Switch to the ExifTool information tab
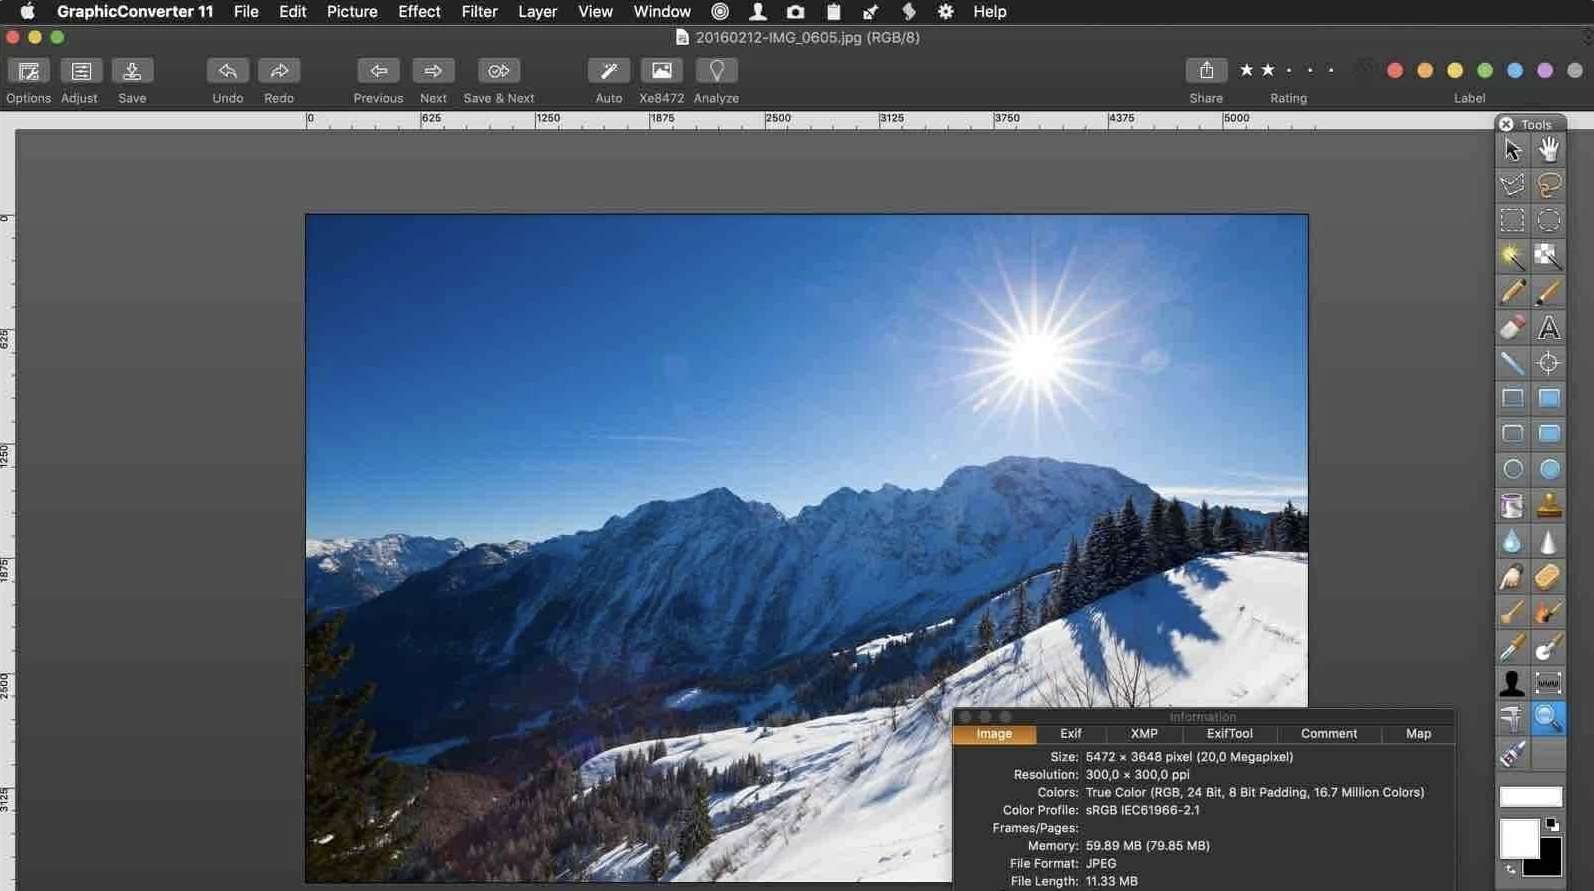 [1229, 734]
